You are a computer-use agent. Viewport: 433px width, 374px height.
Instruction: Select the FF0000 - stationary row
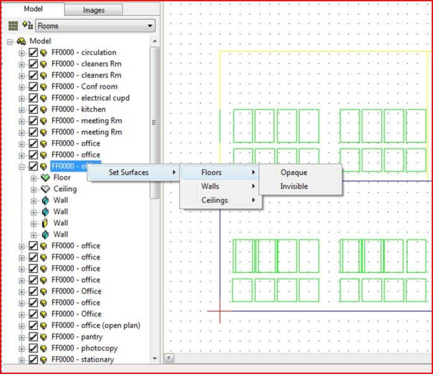[x=83, y=359]
